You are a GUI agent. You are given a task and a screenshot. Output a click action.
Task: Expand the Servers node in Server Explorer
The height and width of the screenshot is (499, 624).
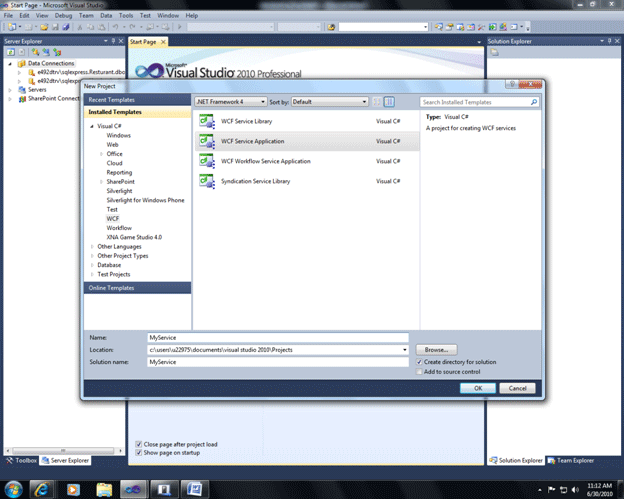(10, 90)
